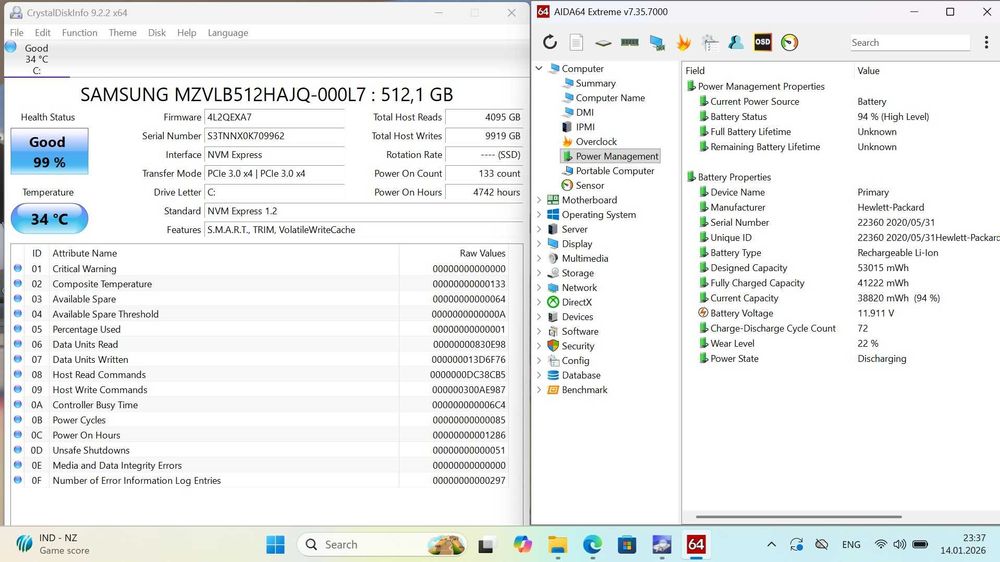Open the OSD panel toolbar icon
Screen dimensions: 1000x562
[x=763, y=42]
